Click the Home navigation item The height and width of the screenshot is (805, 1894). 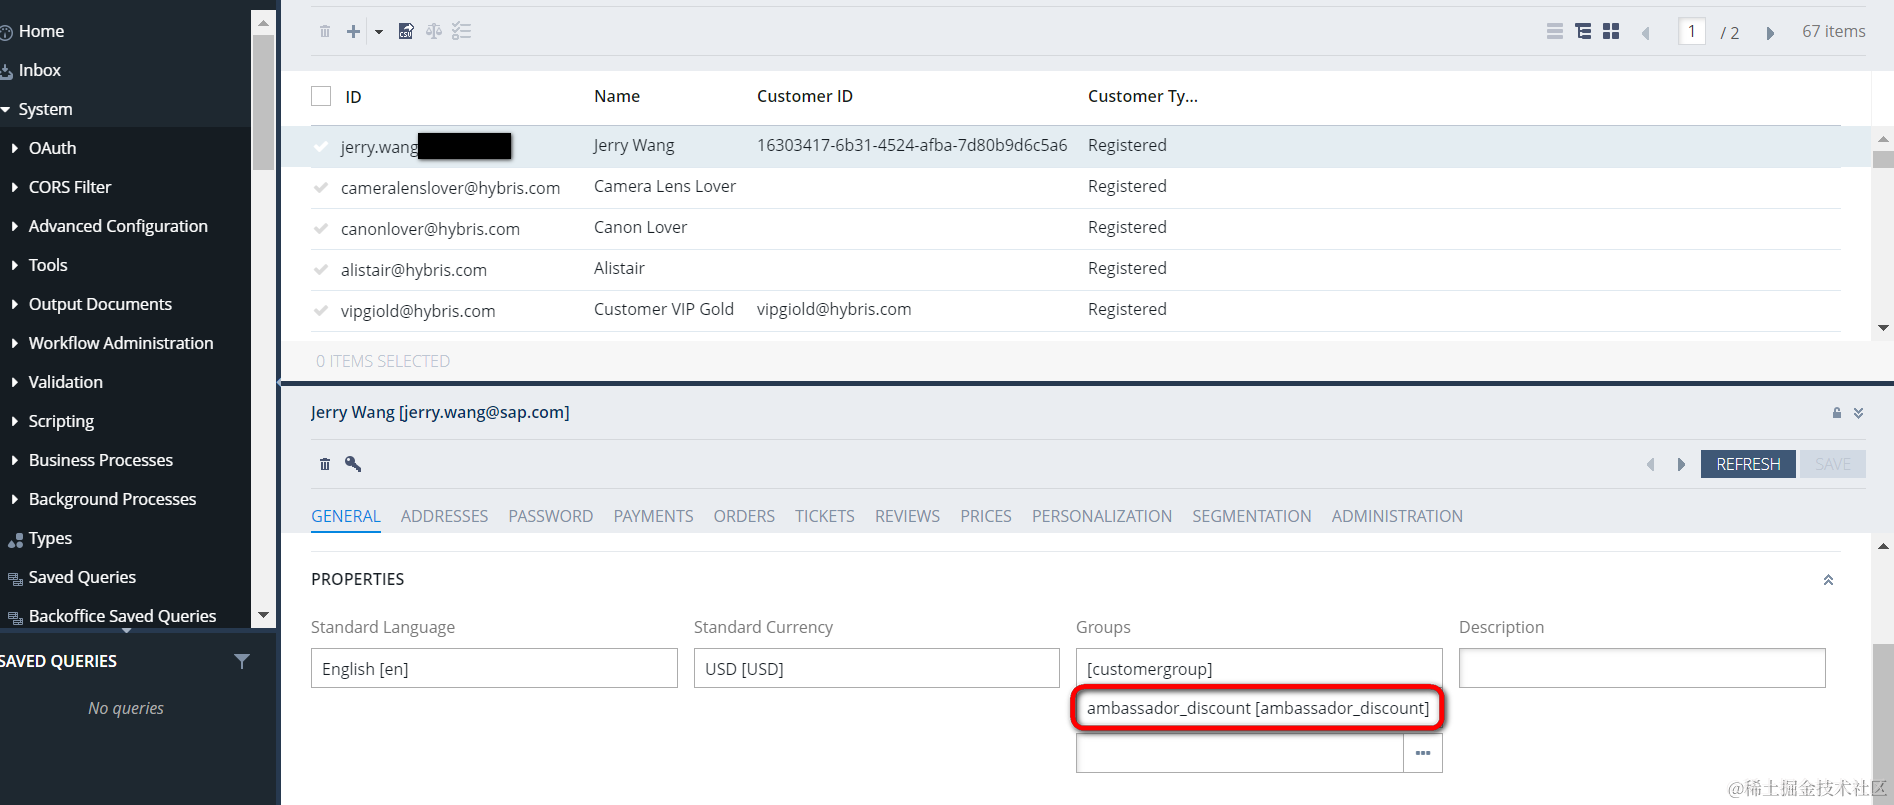[x=41, y=31]
